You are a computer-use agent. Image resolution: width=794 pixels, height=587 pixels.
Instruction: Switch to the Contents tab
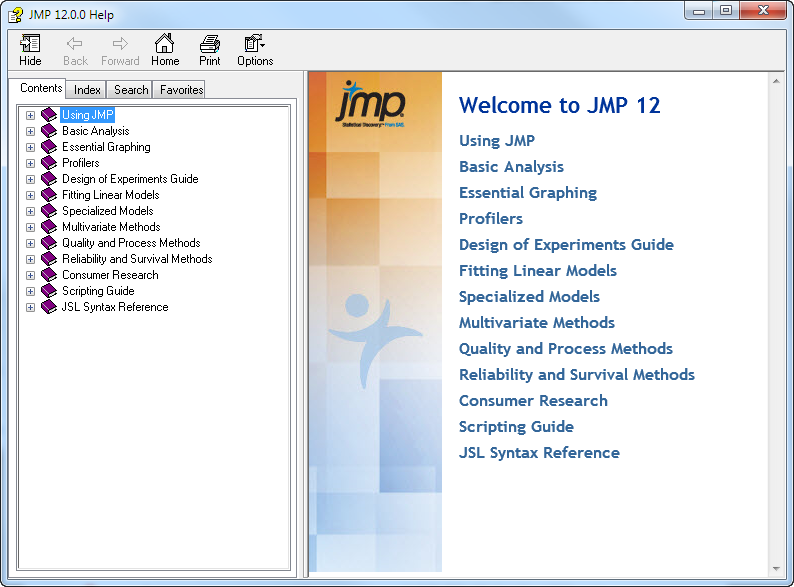pyautogui.click(x=38, y=88)
